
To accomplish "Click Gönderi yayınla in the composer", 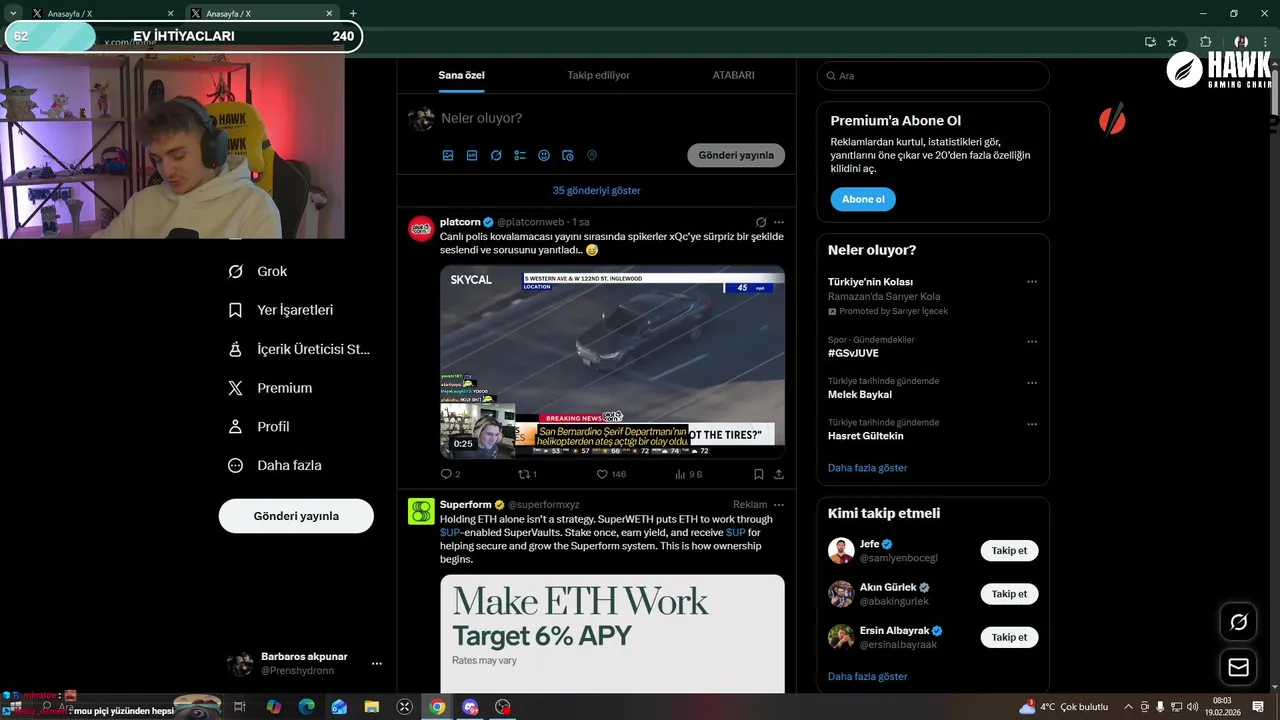I will (x=736, y=155).
